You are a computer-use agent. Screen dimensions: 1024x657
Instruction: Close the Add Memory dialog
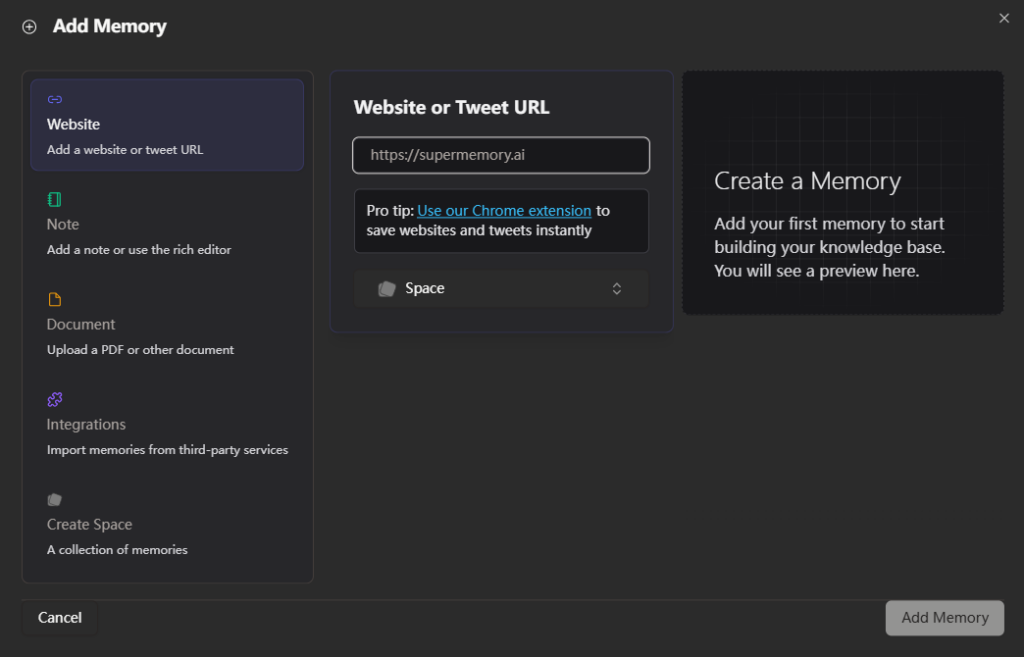(x=1004, y=18)
